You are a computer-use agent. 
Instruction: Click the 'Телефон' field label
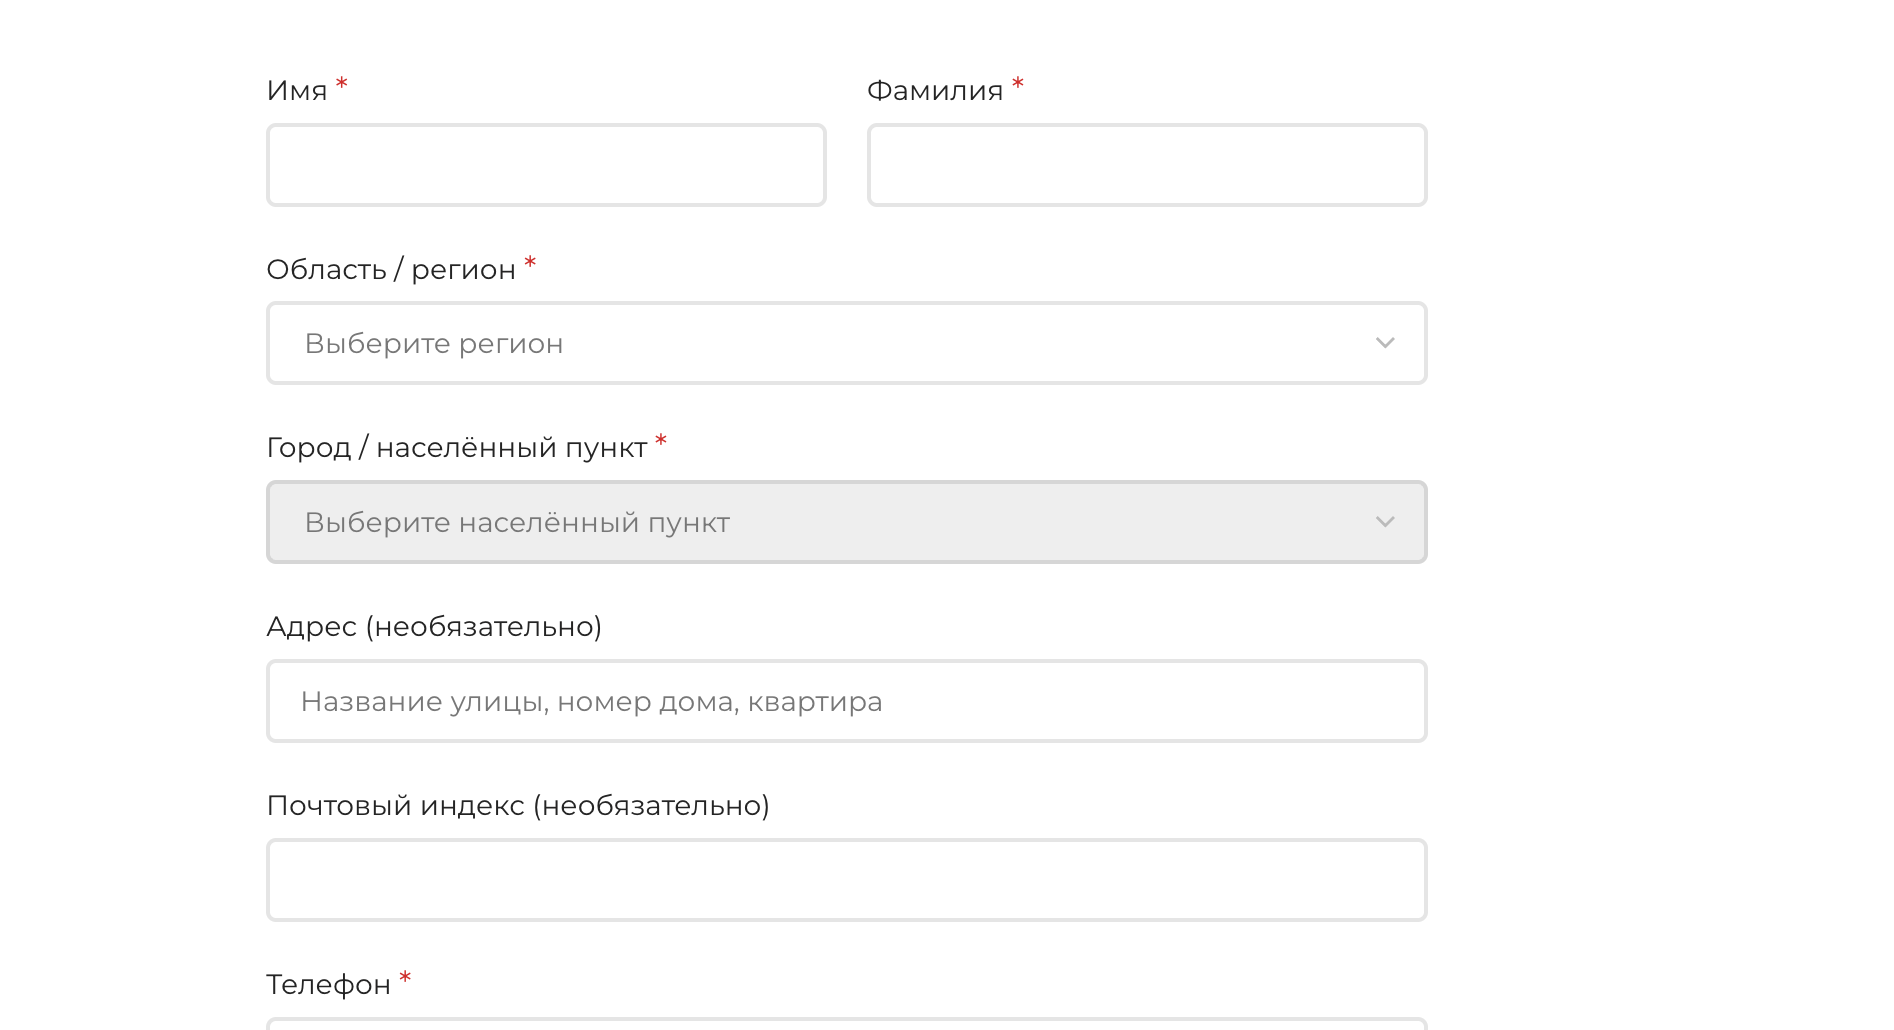coord(328,985)
